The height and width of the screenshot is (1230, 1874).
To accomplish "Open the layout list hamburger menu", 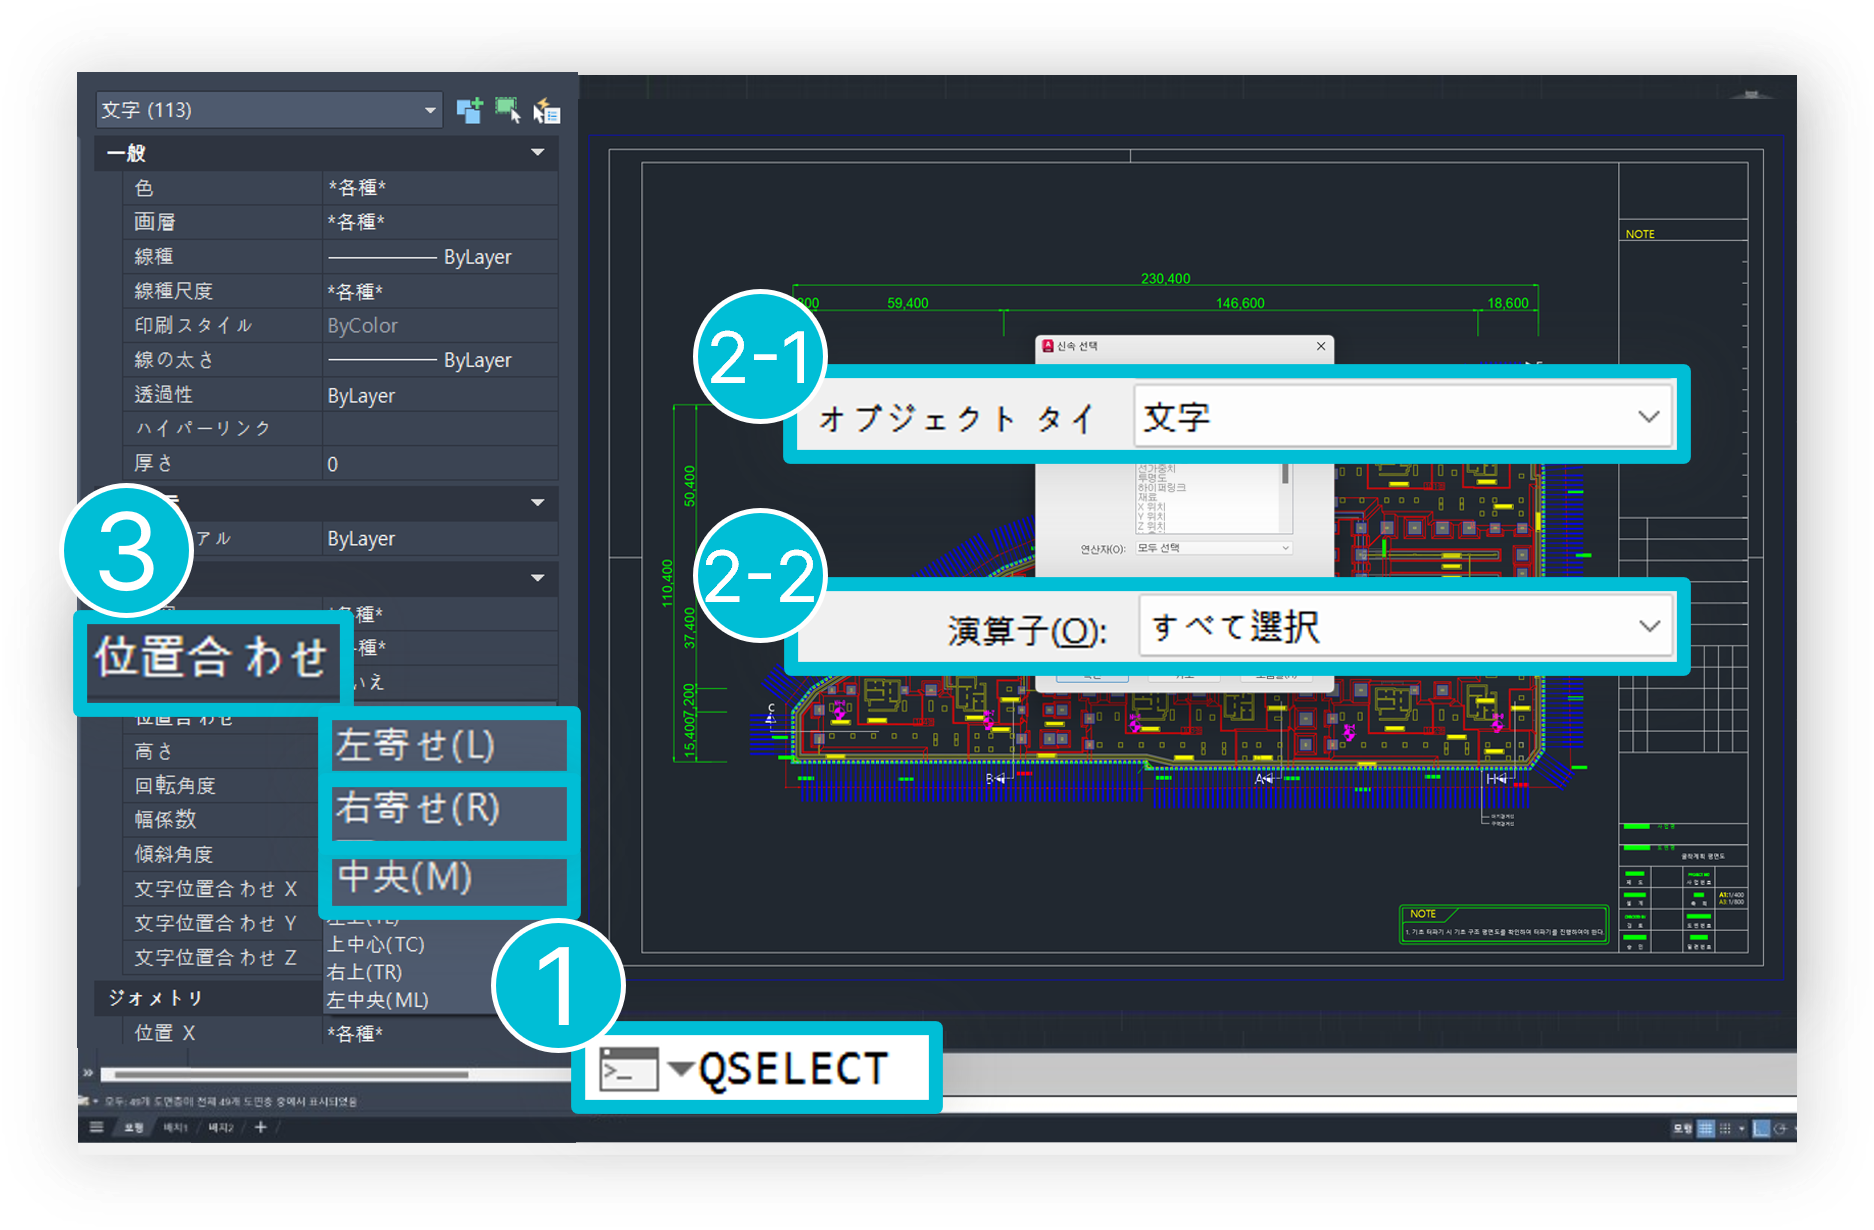I will (x=96, y=1127).
